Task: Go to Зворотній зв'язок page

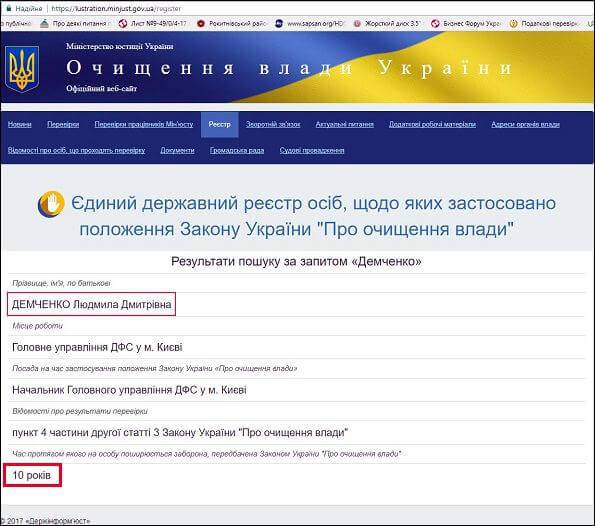Action: coord(273,124)
